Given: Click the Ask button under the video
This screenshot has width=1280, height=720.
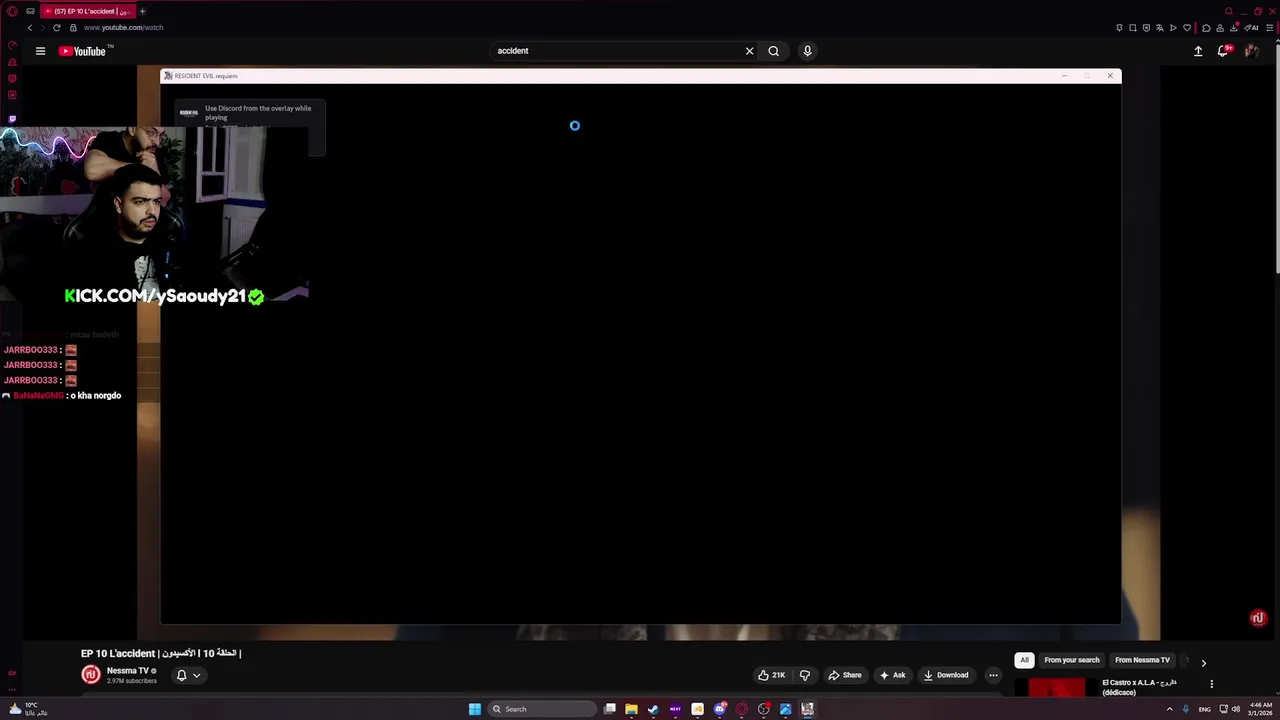Looking at the screenshot, I should 892,675.
